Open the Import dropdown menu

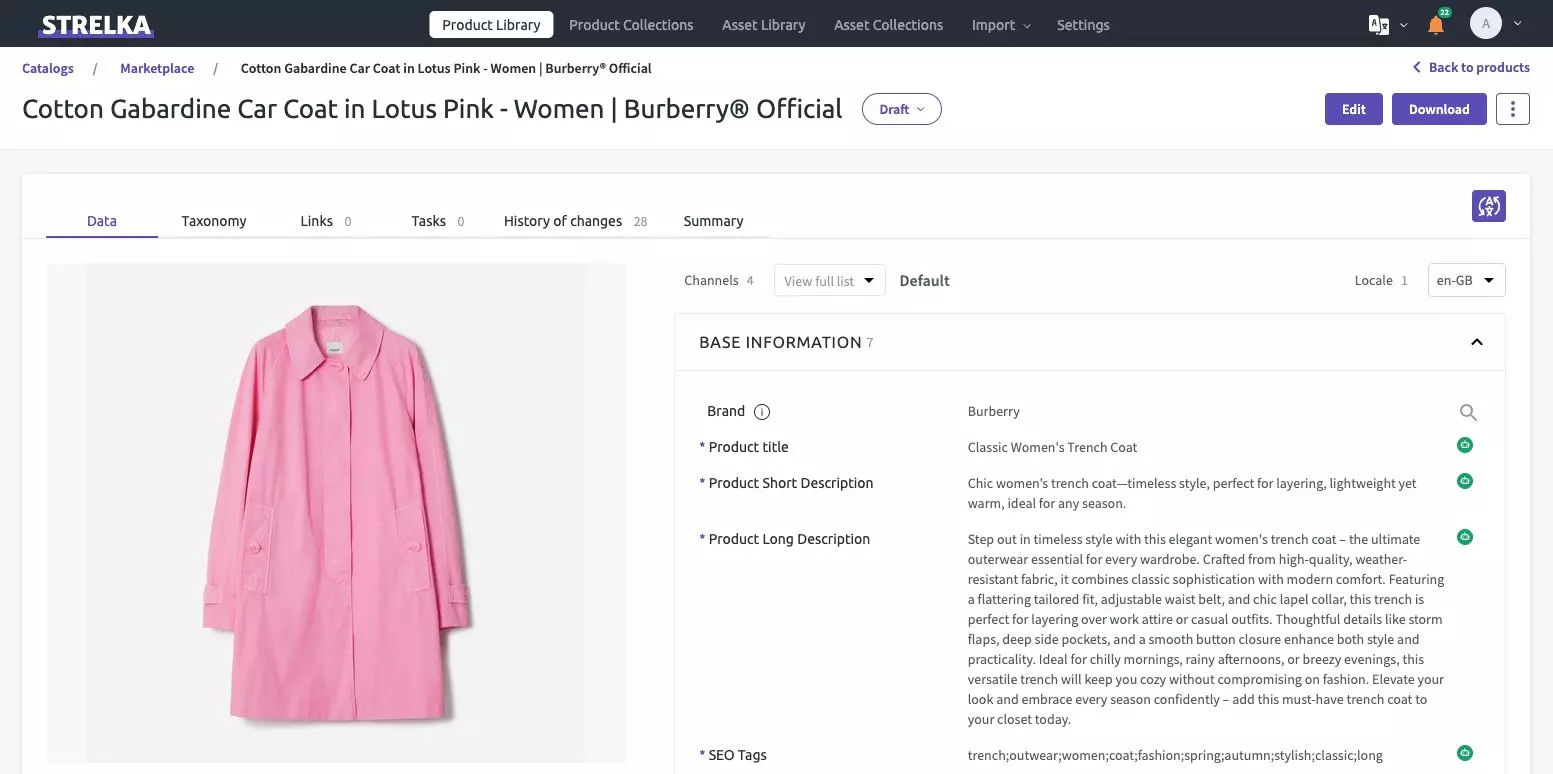tap(1001, 25)
